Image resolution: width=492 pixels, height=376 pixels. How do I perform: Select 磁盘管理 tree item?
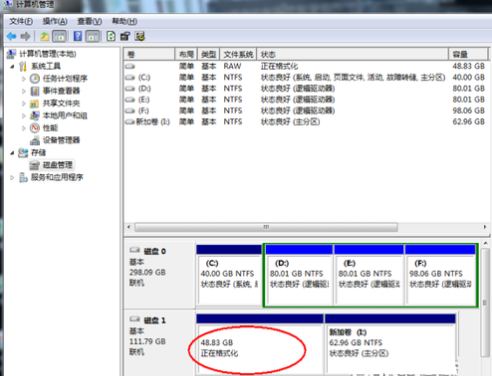point(58,165)
